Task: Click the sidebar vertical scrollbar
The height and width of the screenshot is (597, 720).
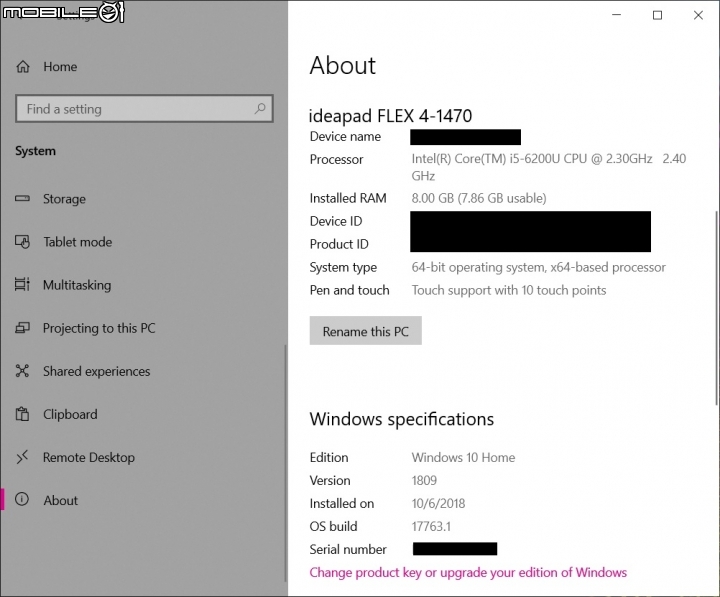Action: (285, 464)
